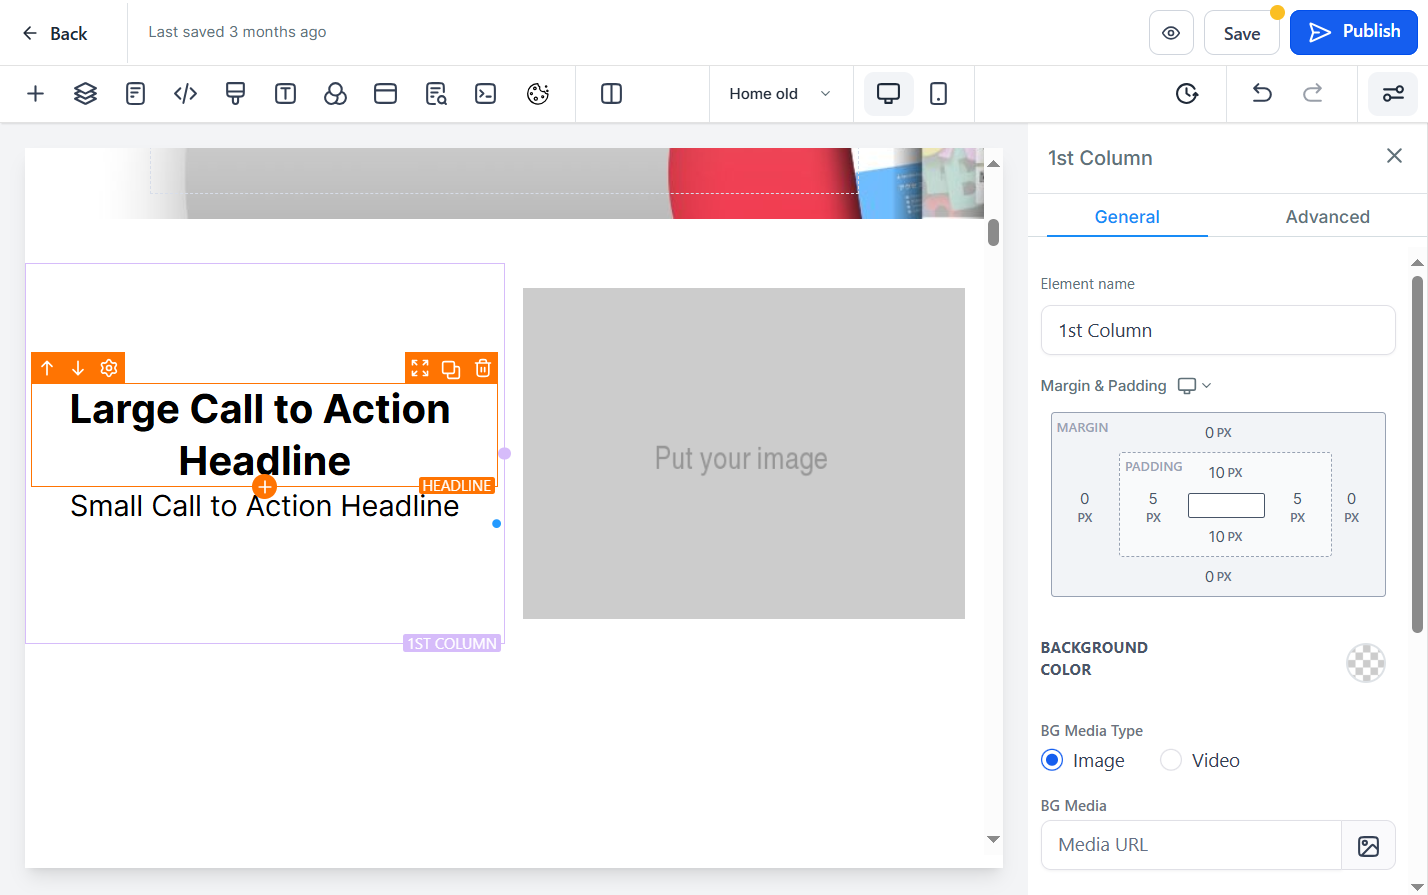Switch to the Advanced tab

click(1327, 217)
